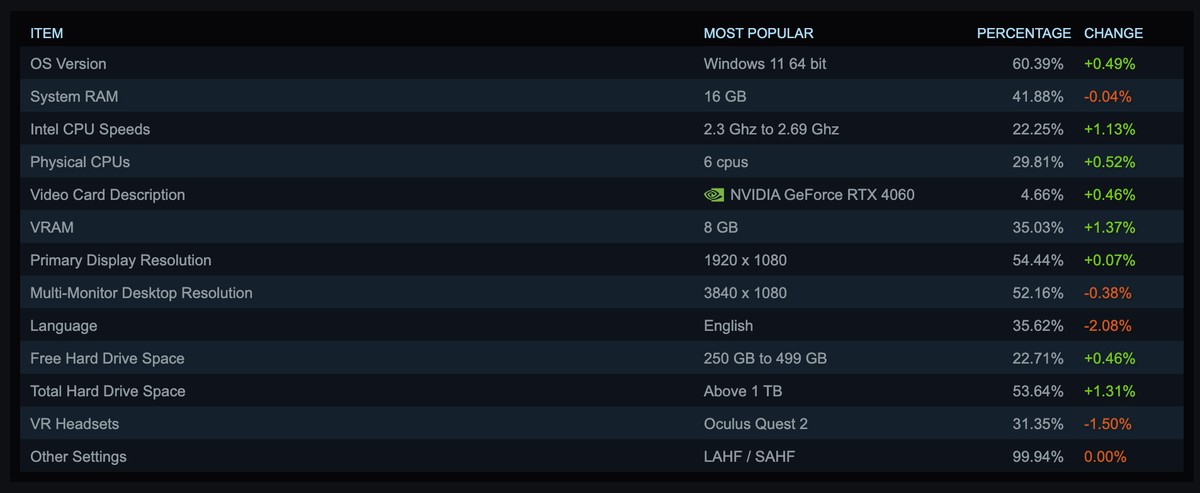Click the PERCENTAGE column header
This screenshot has height=493, width=1200.
[x=1023, y=33]
